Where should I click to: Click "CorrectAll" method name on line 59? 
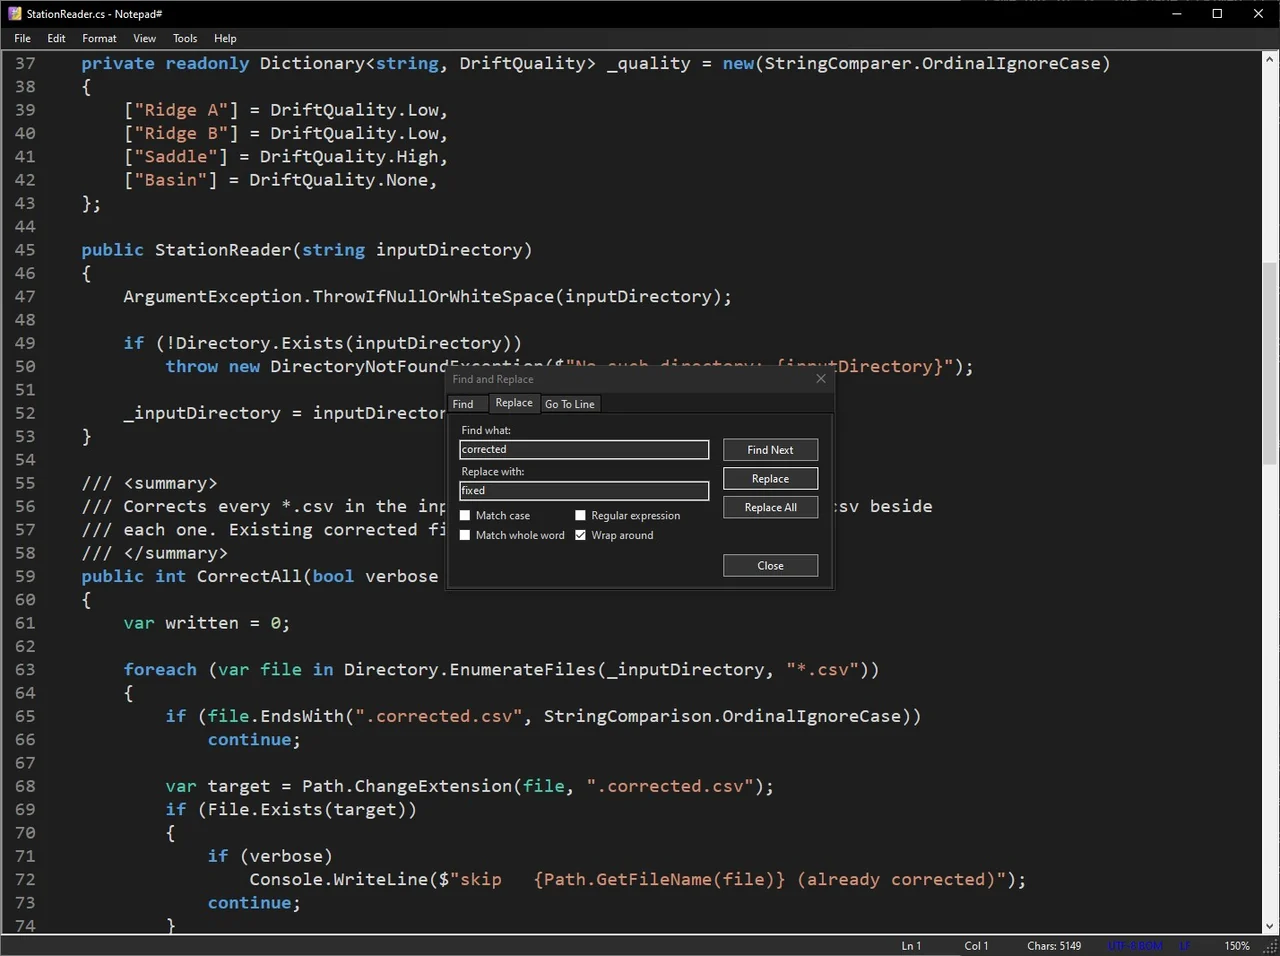click(x=249, y=577)
